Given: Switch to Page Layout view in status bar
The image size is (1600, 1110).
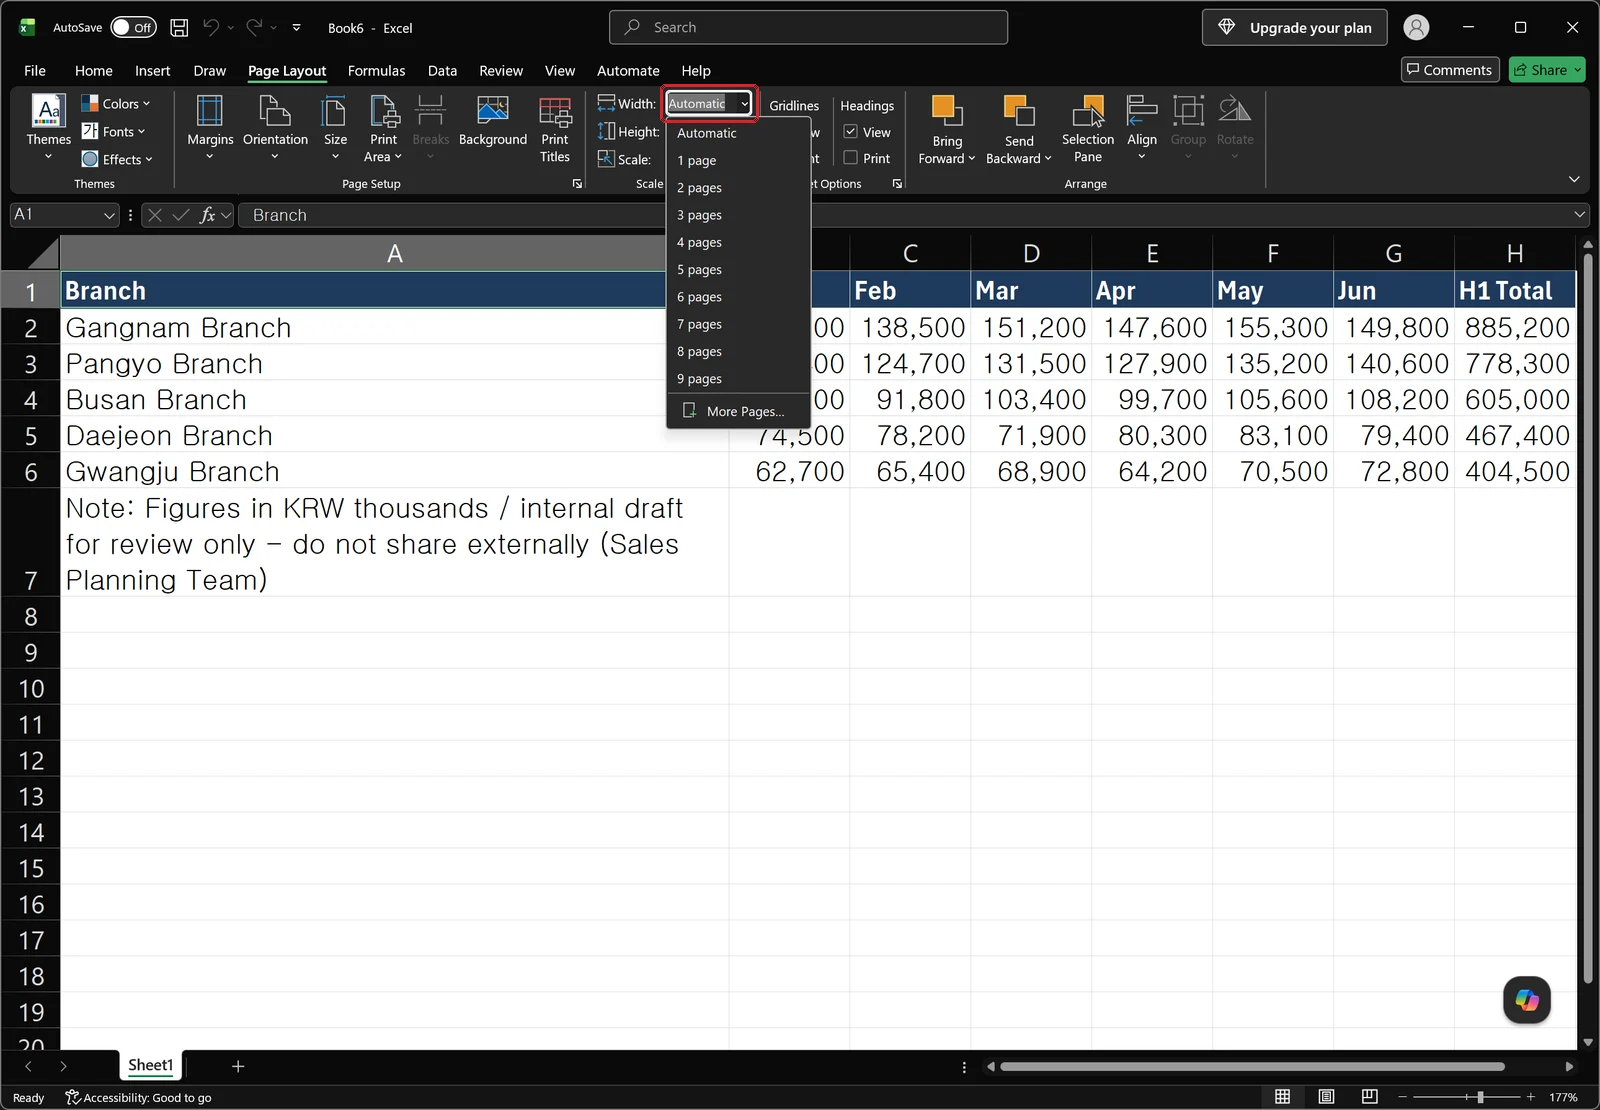Looking at the screenshot, I should [1326, 1097].
